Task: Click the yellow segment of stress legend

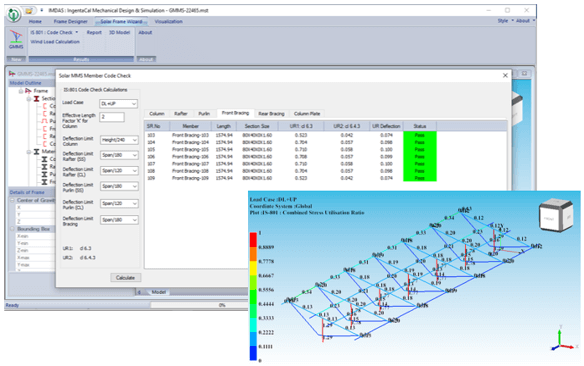Action: click(x=253, y=268)
